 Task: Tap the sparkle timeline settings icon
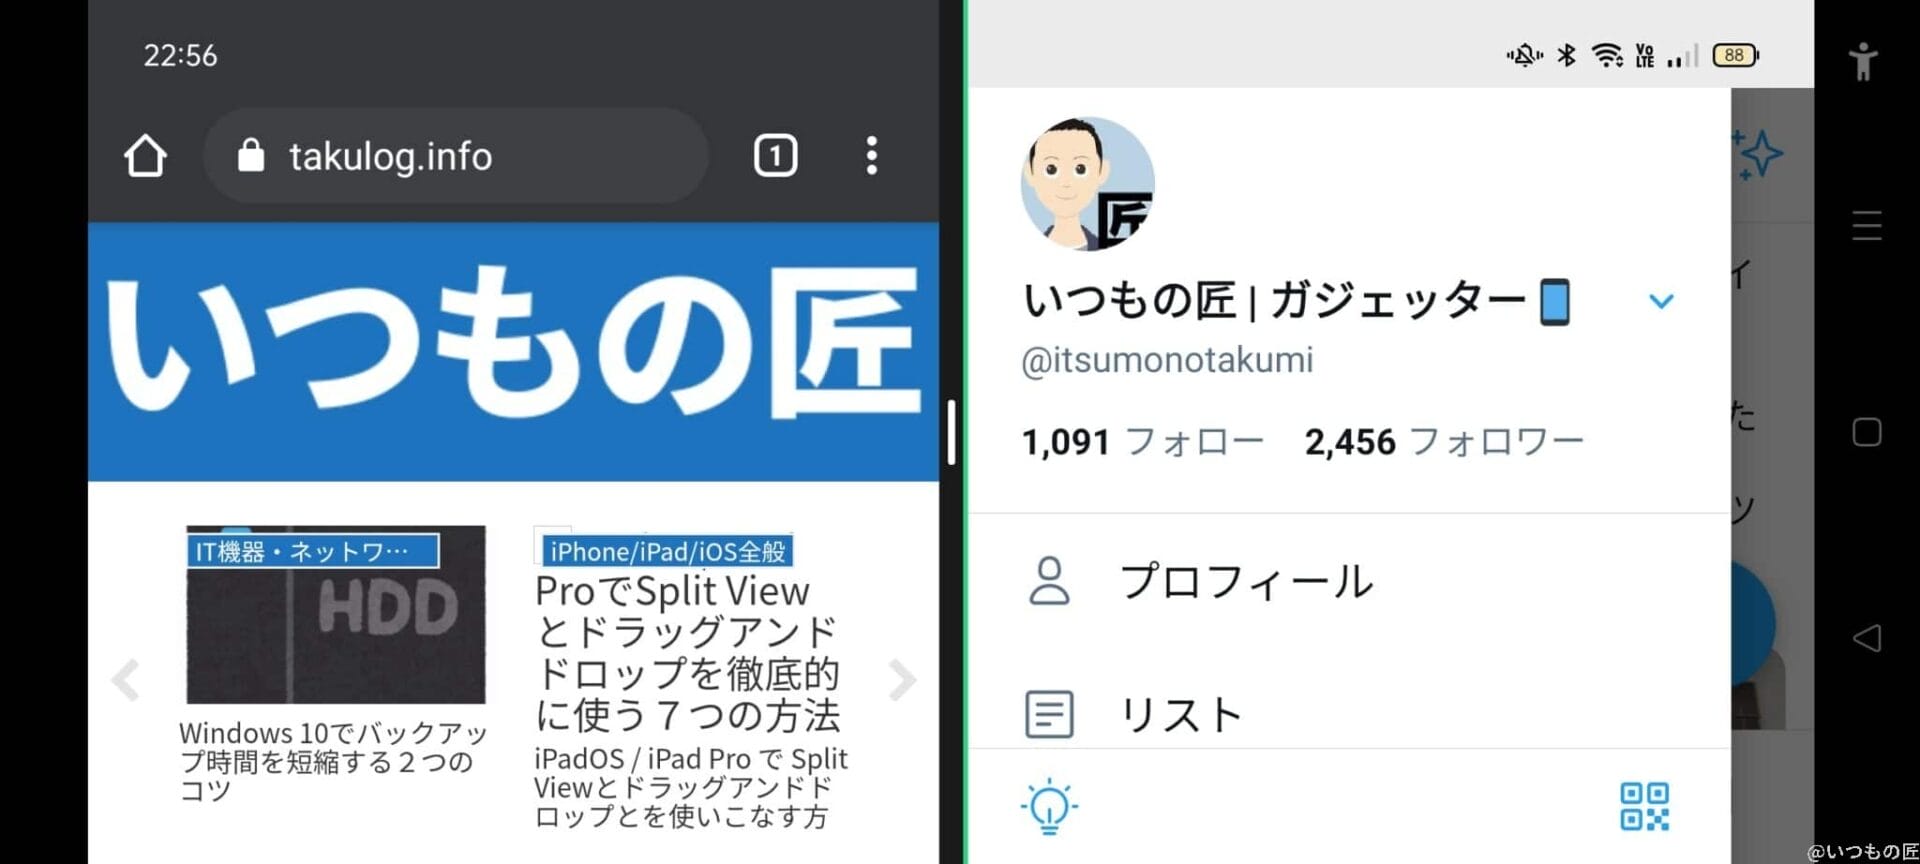click(x=1758, y=155)
